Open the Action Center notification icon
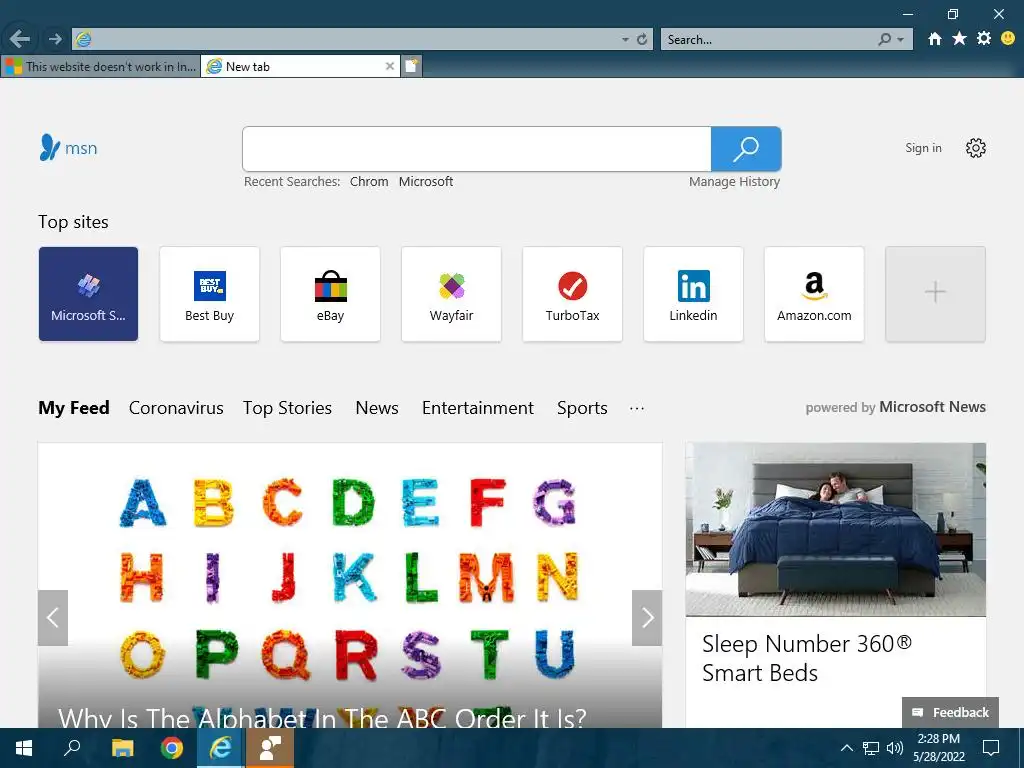 click(991, 748)
